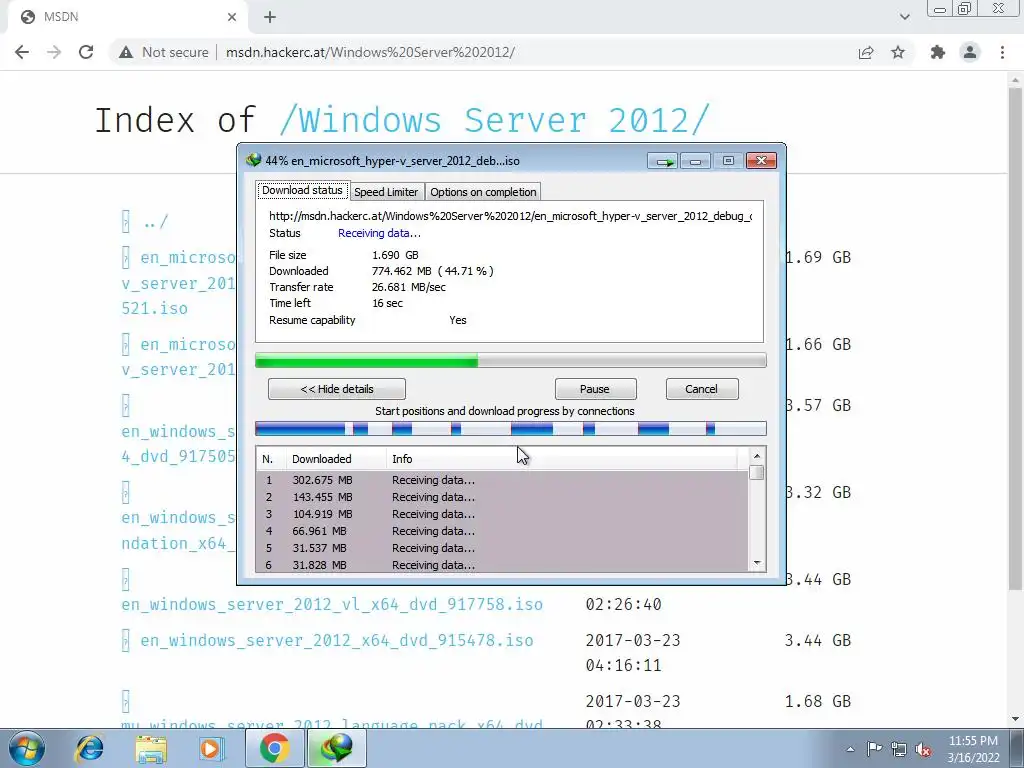Viewport: 1024px width, 768px height.
Task: Open a new Chrome tab
Action: (x=270, y=17)
